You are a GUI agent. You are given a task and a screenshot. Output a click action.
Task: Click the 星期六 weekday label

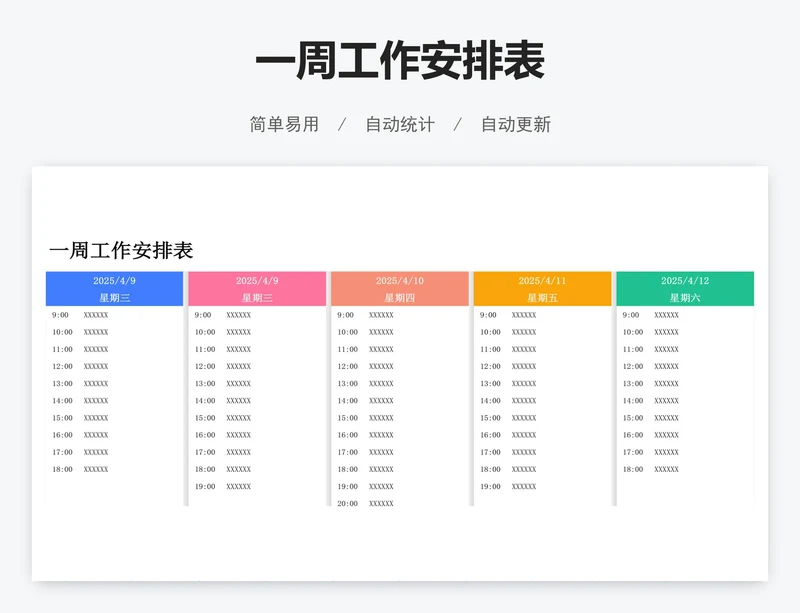coord(685,298)
